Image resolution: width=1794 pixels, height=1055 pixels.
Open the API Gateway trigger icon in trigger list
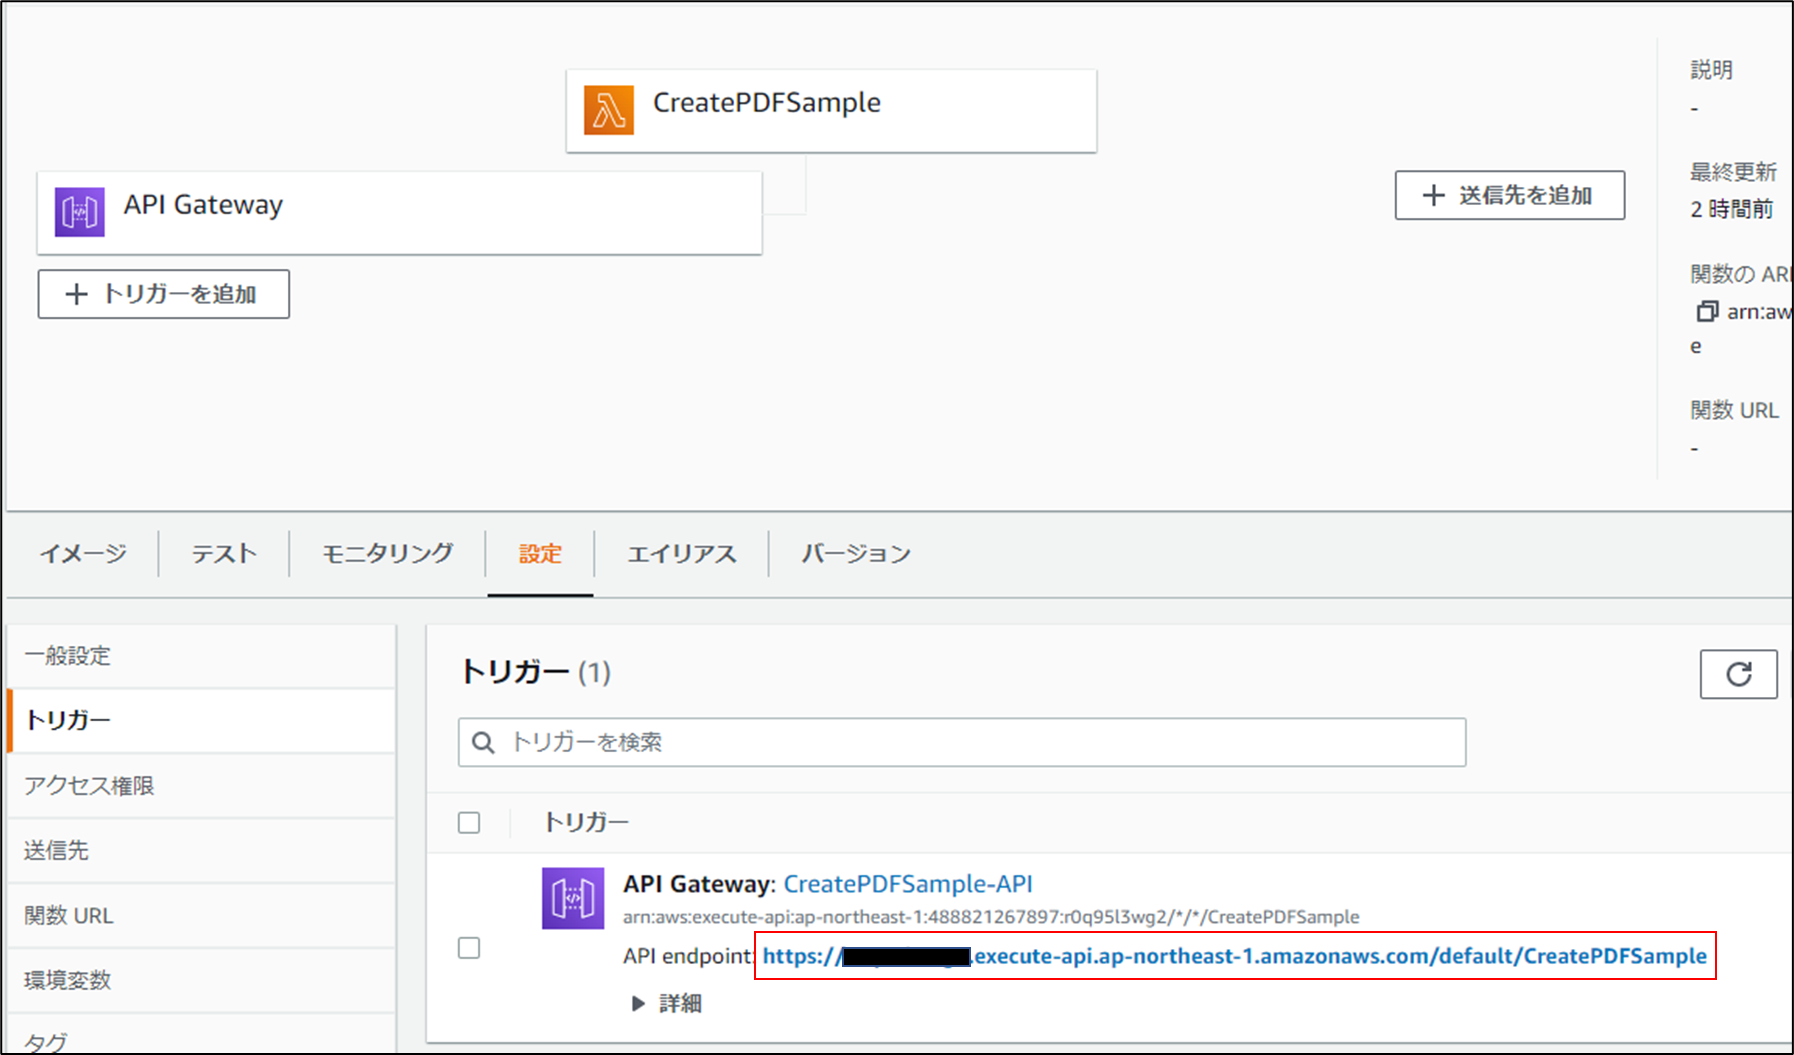pyautogui.click(x=573, y=898)
